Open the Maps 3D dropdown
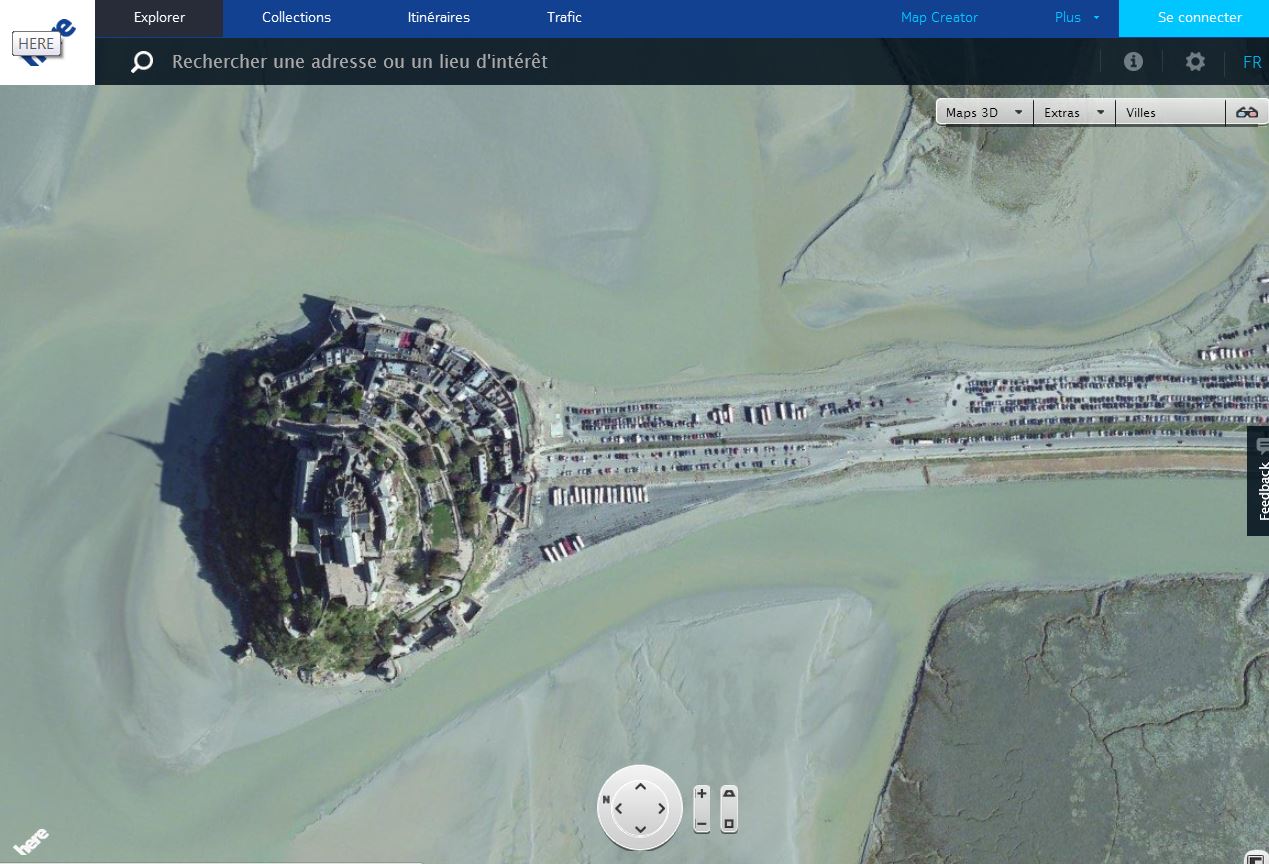Viewport: 1269px width, 864px height. pos(984,112)
